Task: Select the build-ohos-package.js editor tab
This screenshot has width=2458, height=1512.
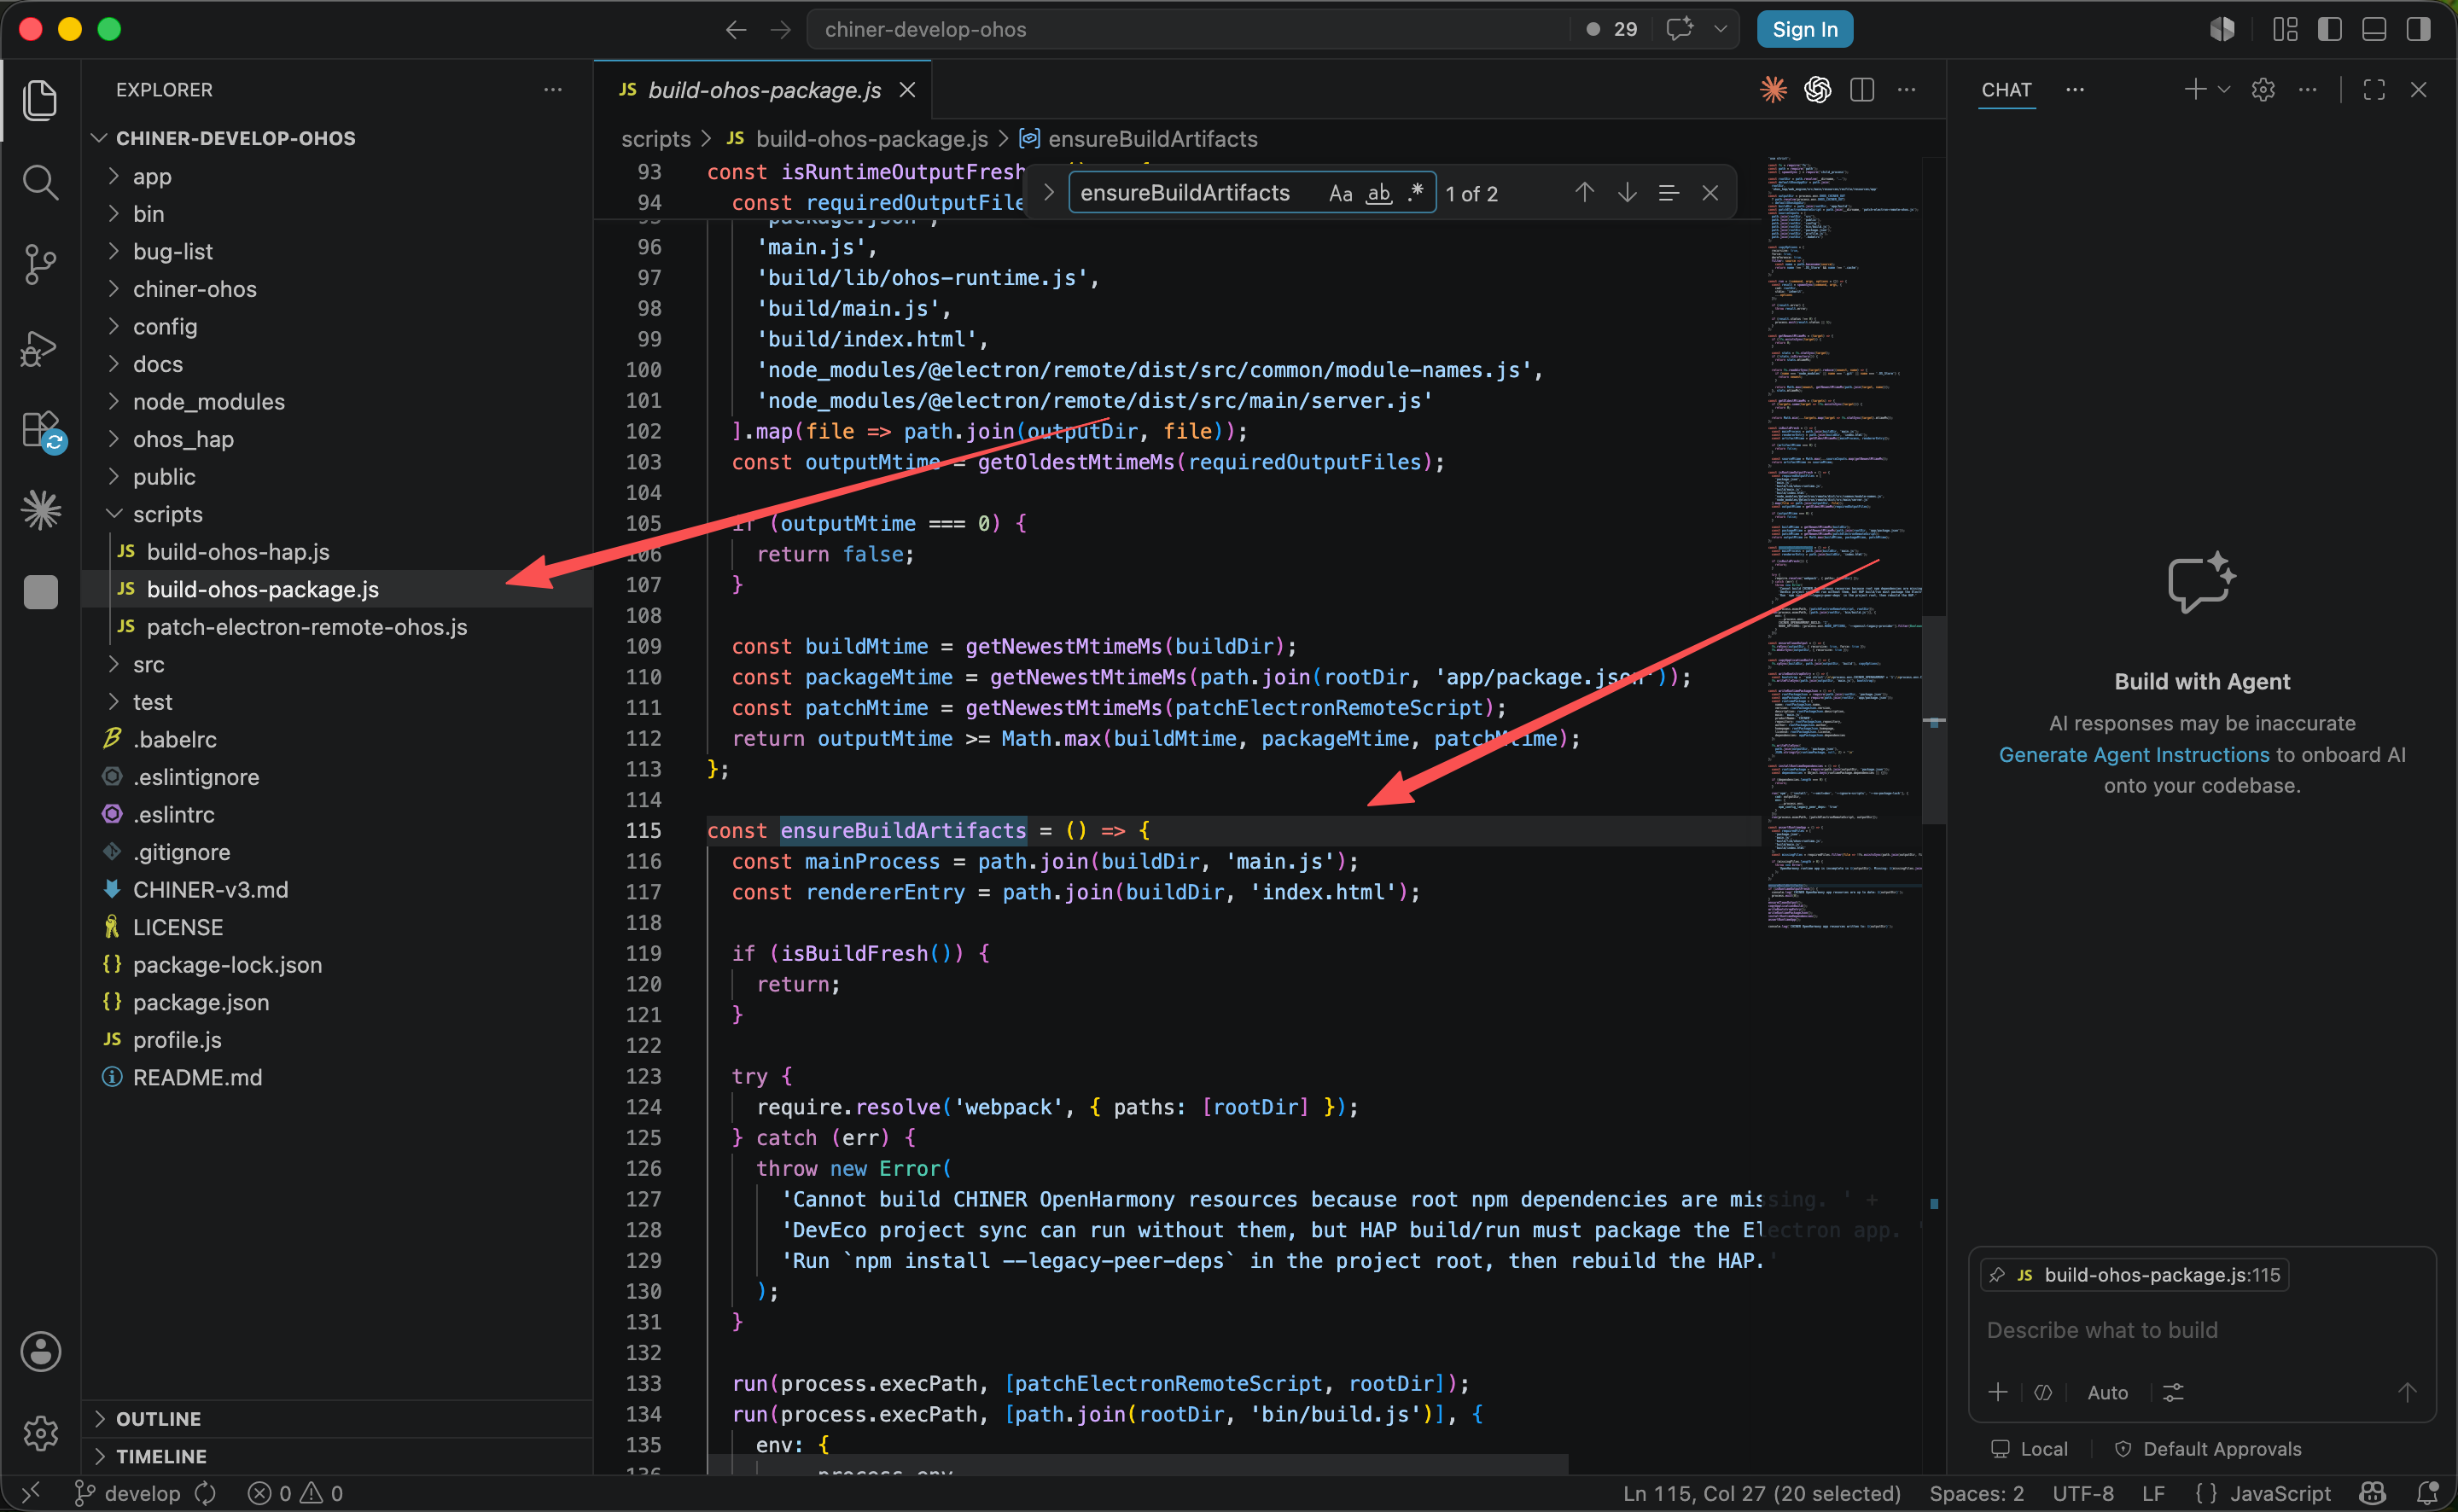Action: pyautogui.click(x=764, y=90)
